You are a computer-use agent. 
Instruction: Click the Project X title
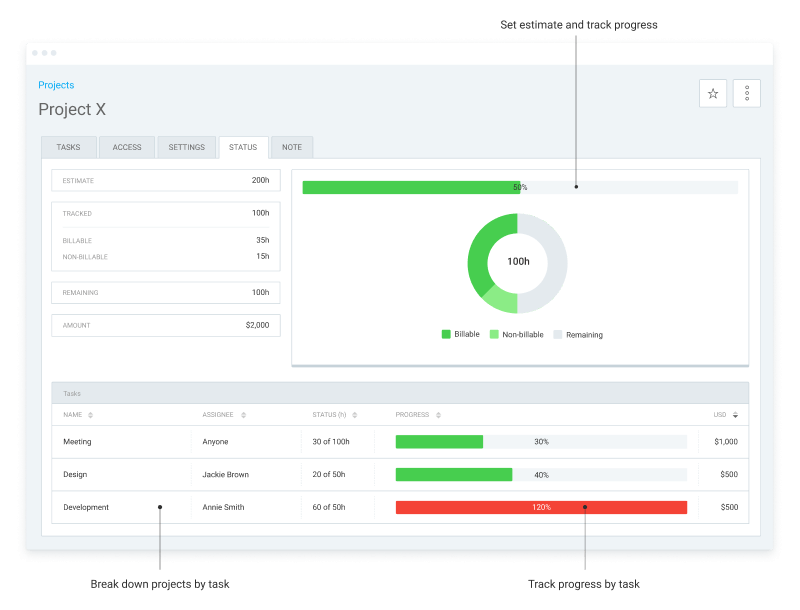[x=72, y=110]
